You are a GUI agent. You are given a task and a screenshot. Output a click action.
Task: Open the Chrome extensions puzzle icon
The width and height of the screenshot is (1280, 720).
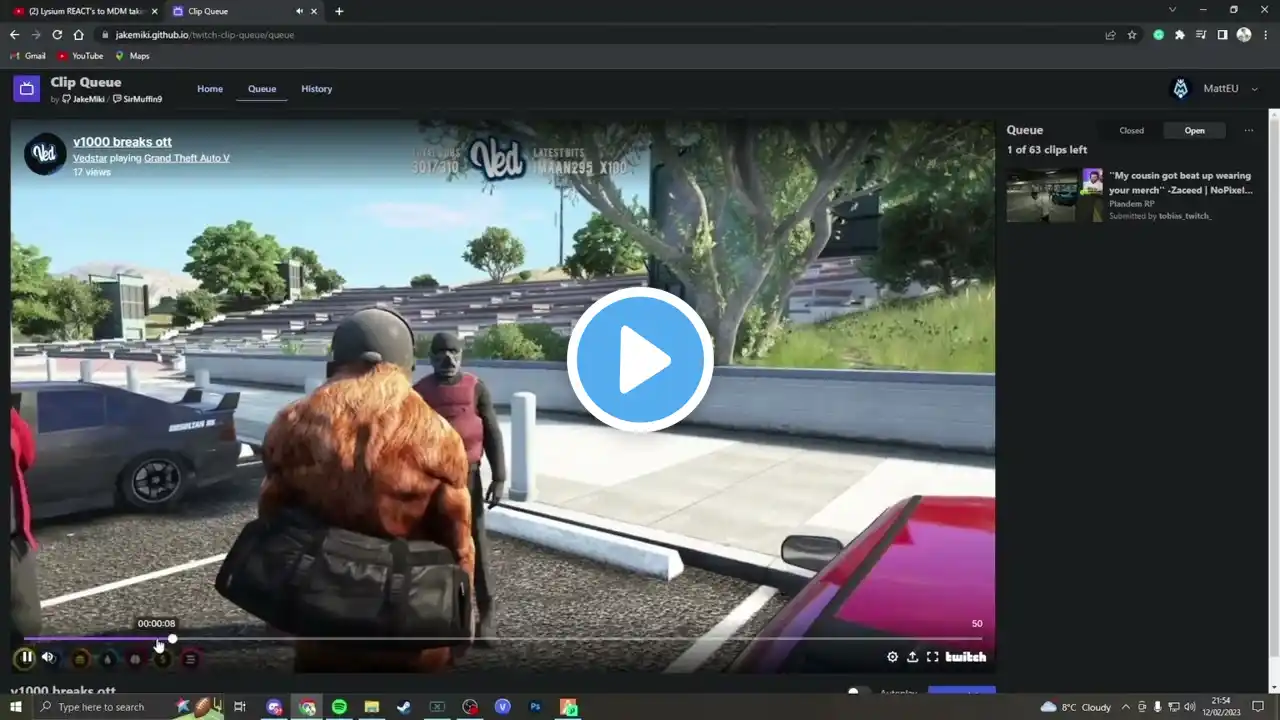coord(1180,34)
